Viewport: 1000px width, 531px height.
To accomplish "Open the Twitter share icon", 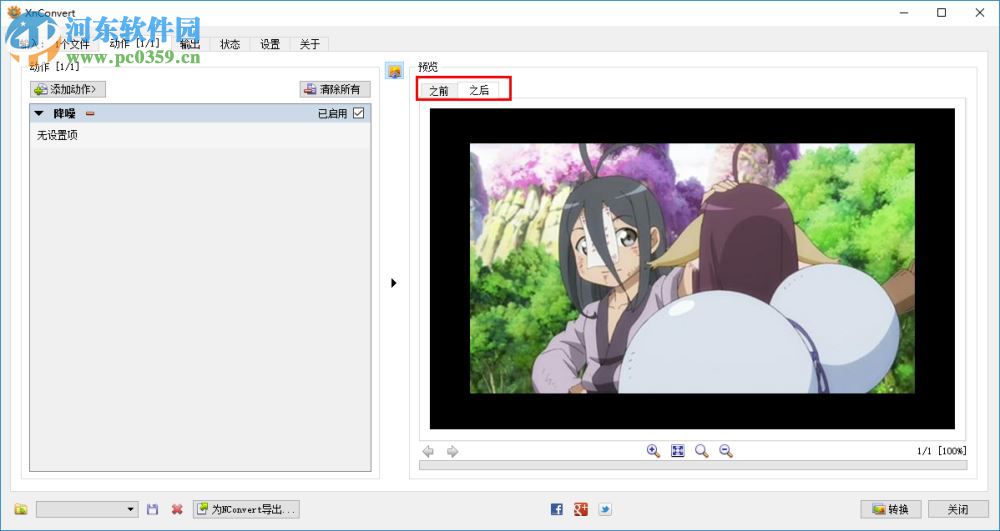I will [605, 509].
